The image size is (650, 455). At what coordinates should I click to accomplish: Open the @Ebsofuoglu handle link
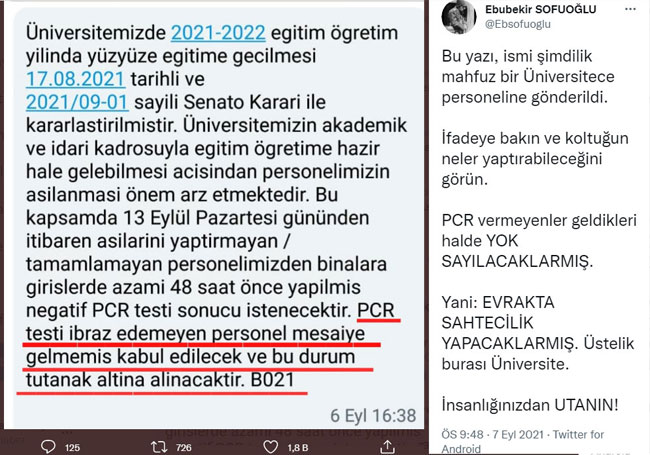(518, 24)
